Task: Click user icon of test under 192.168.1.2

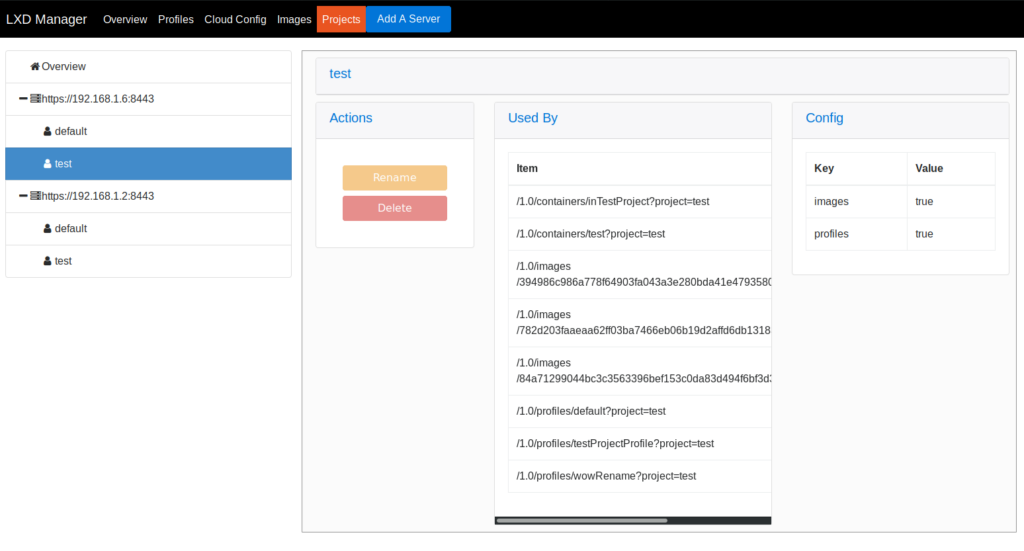Action: [x=47, y=261]
